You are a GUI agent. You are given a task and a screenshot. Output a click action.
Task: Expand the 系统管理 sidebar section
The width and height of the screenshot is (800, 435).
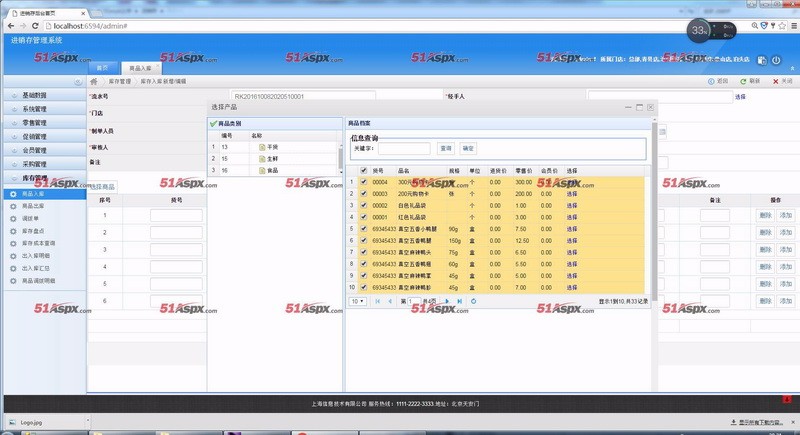click(44, 109)
